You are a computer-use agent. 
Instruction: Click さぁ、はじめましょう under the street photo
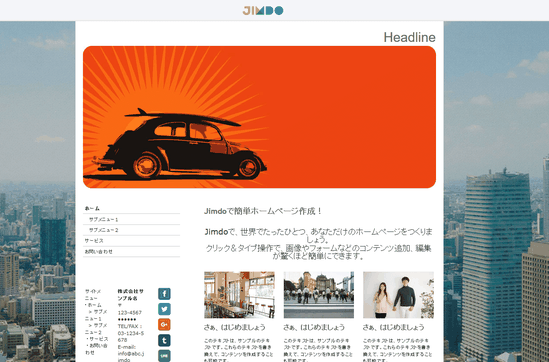pyautogui.click(x=314, y=327)
